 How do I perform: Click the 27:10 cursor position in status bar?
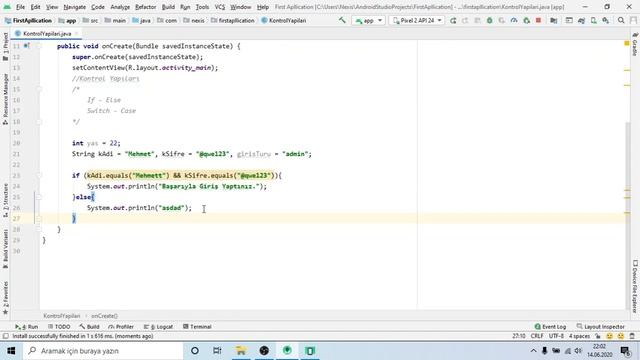[x=519, y=336]
